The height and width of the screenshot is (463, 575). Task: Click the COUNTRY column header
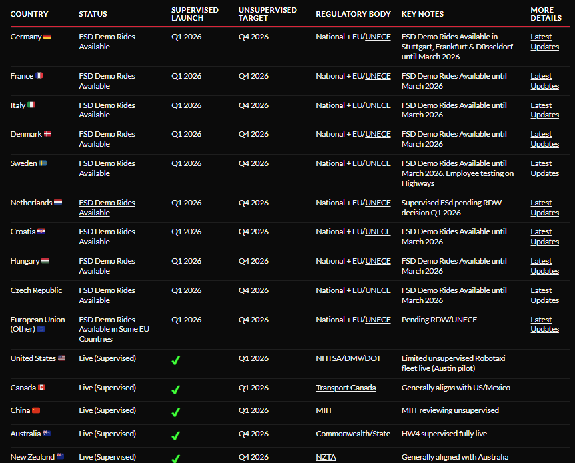[x=29, y=14]
